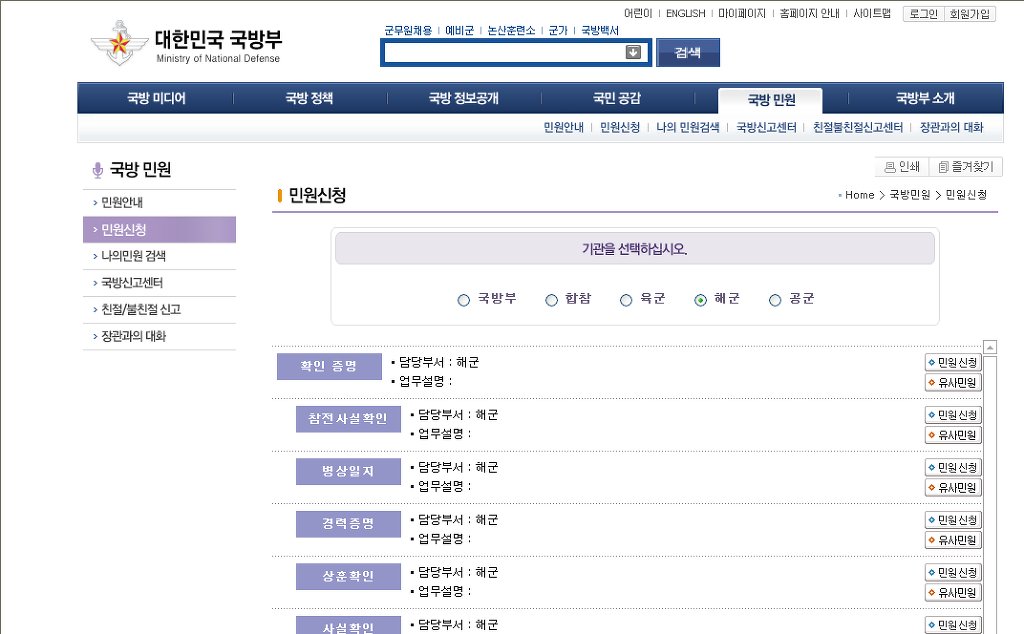Viewport: 1024px width, 634px height.
Task: Click the 검색 search button
Action: click(688, 52)
